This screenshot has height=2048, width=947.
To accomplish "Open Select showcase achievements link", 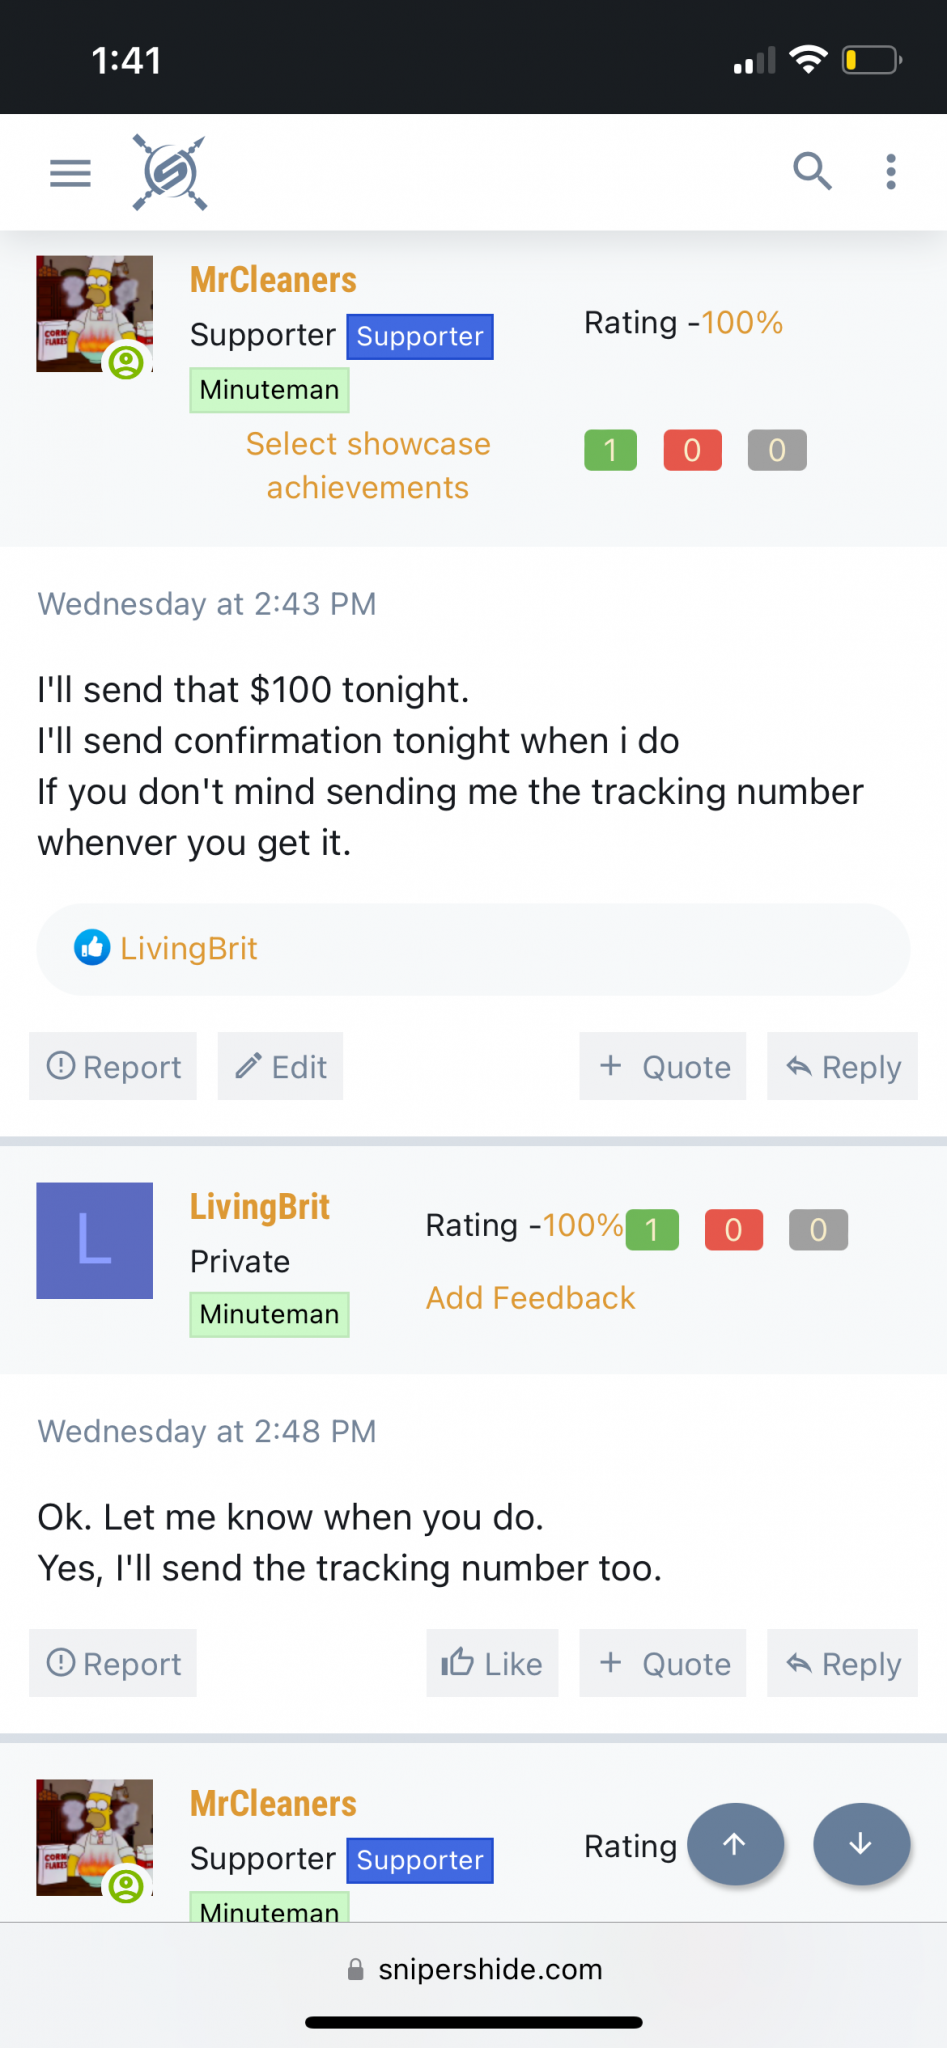I will tap(368, 465).
